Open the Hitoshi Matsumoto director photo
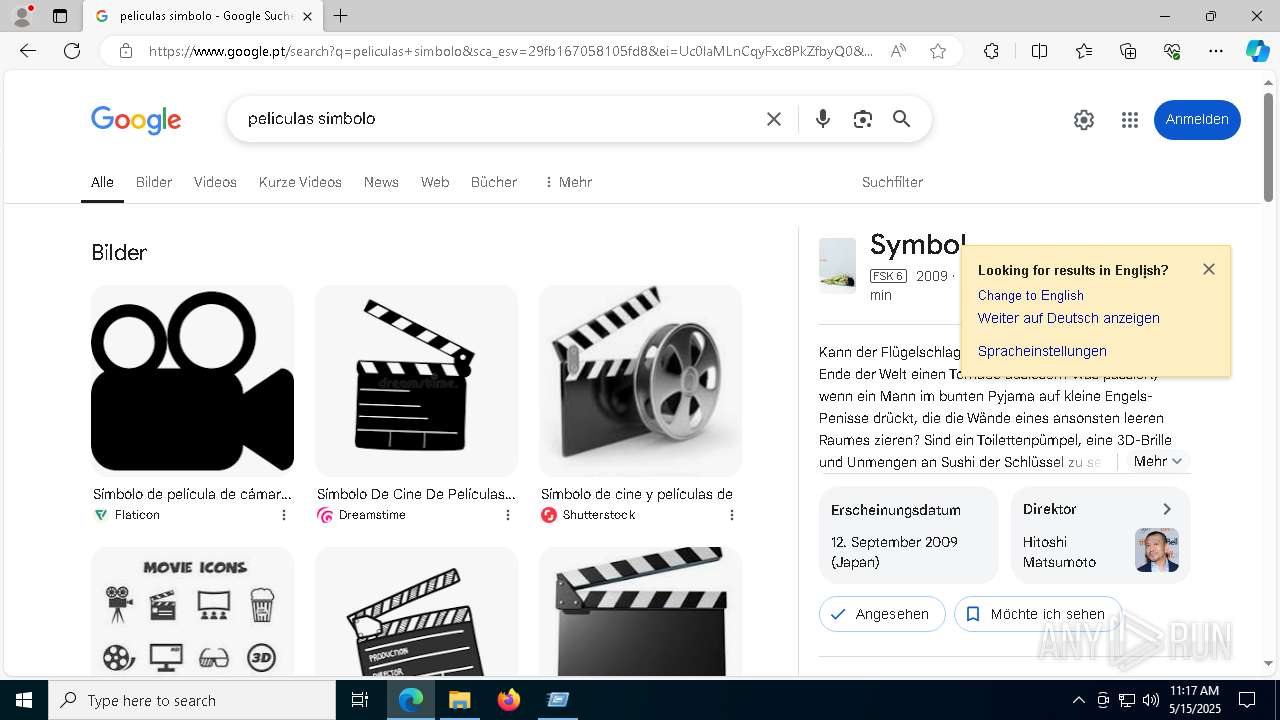Screen dimensions: 1280x720 tap(1157, 550)
